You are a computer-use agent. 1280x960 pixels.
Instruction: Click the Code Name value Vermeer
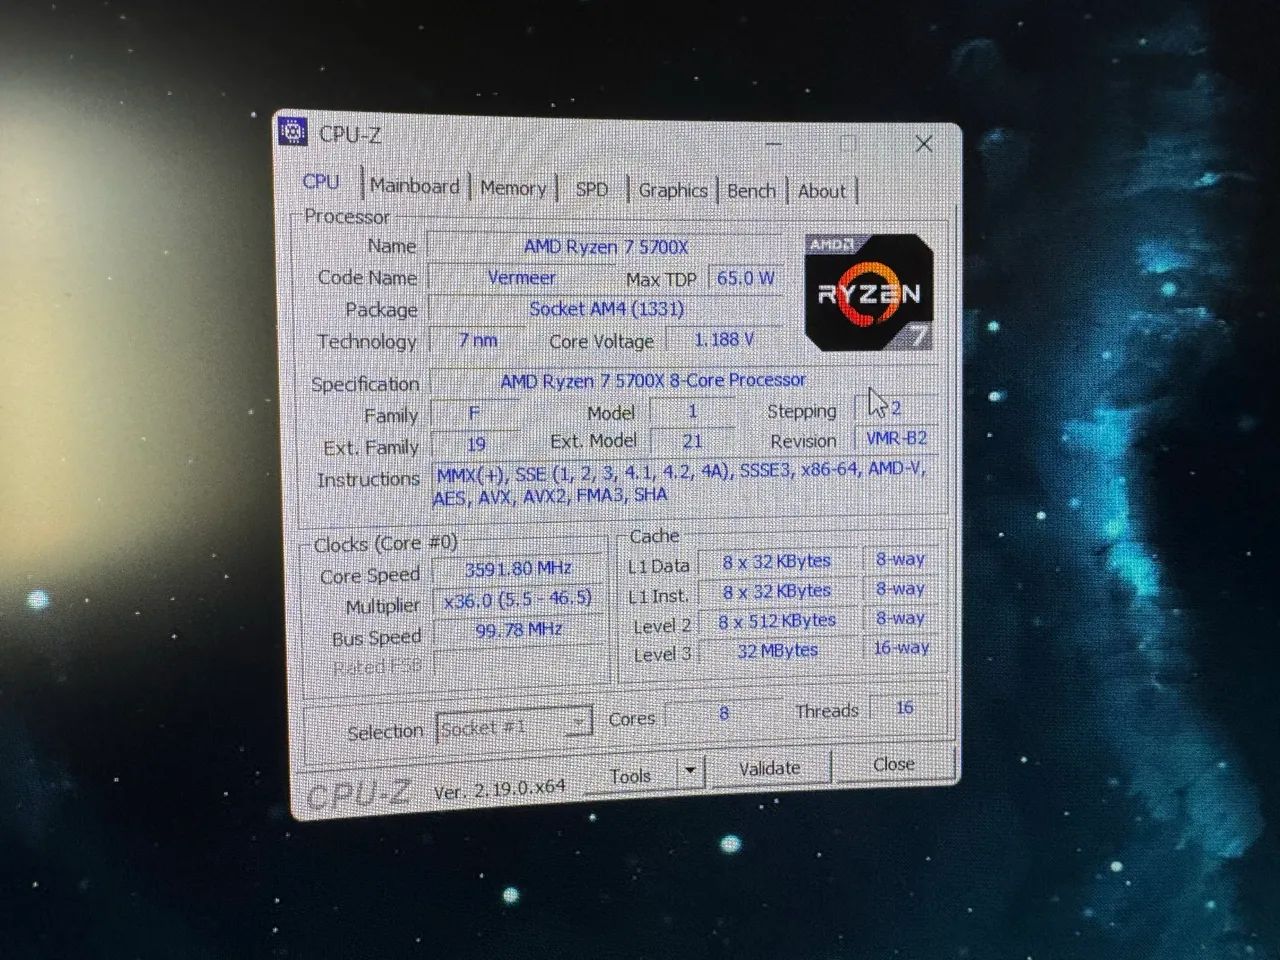point(521,277)
